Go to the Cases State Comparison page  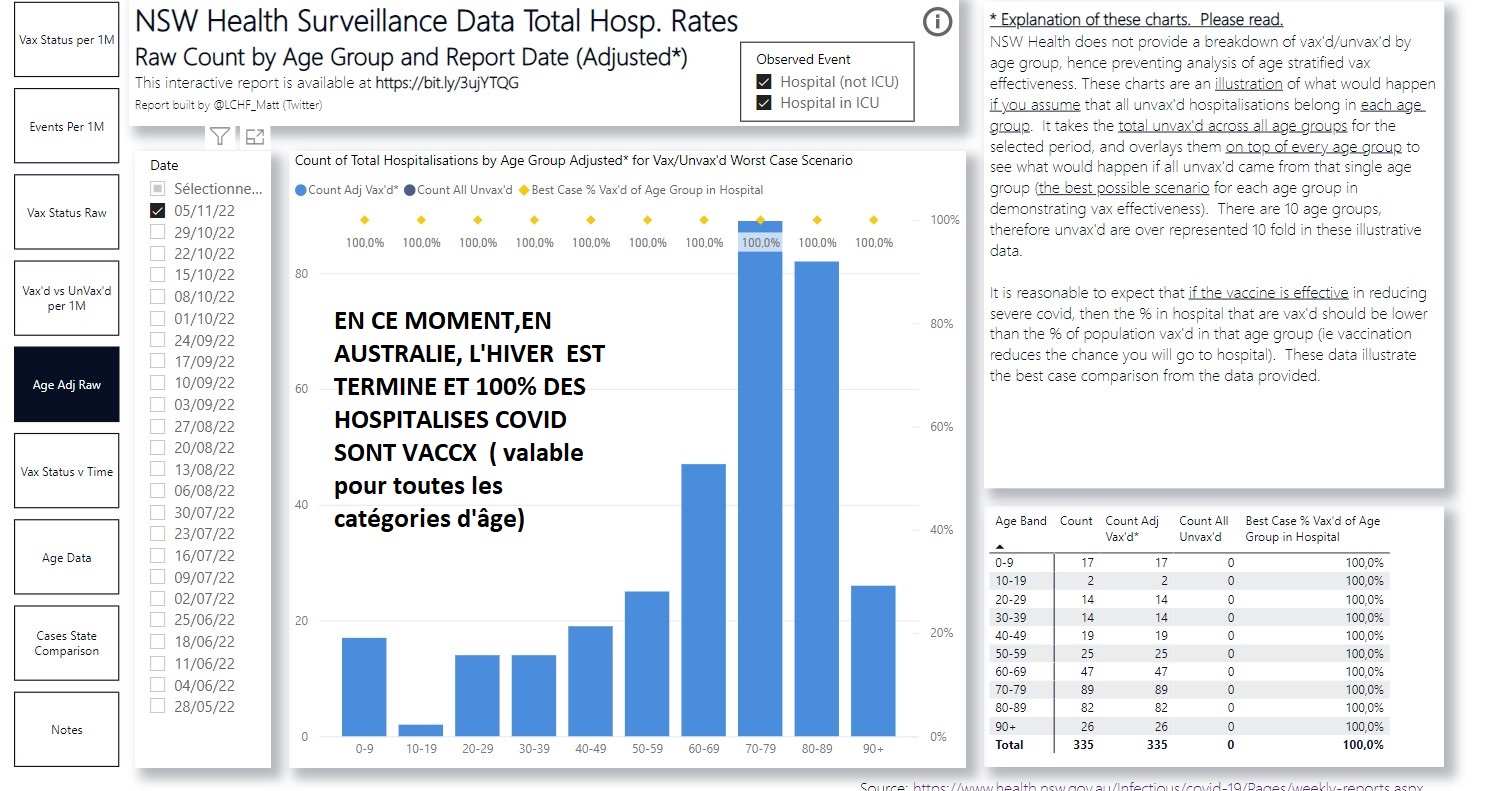(x=66, y=643)
